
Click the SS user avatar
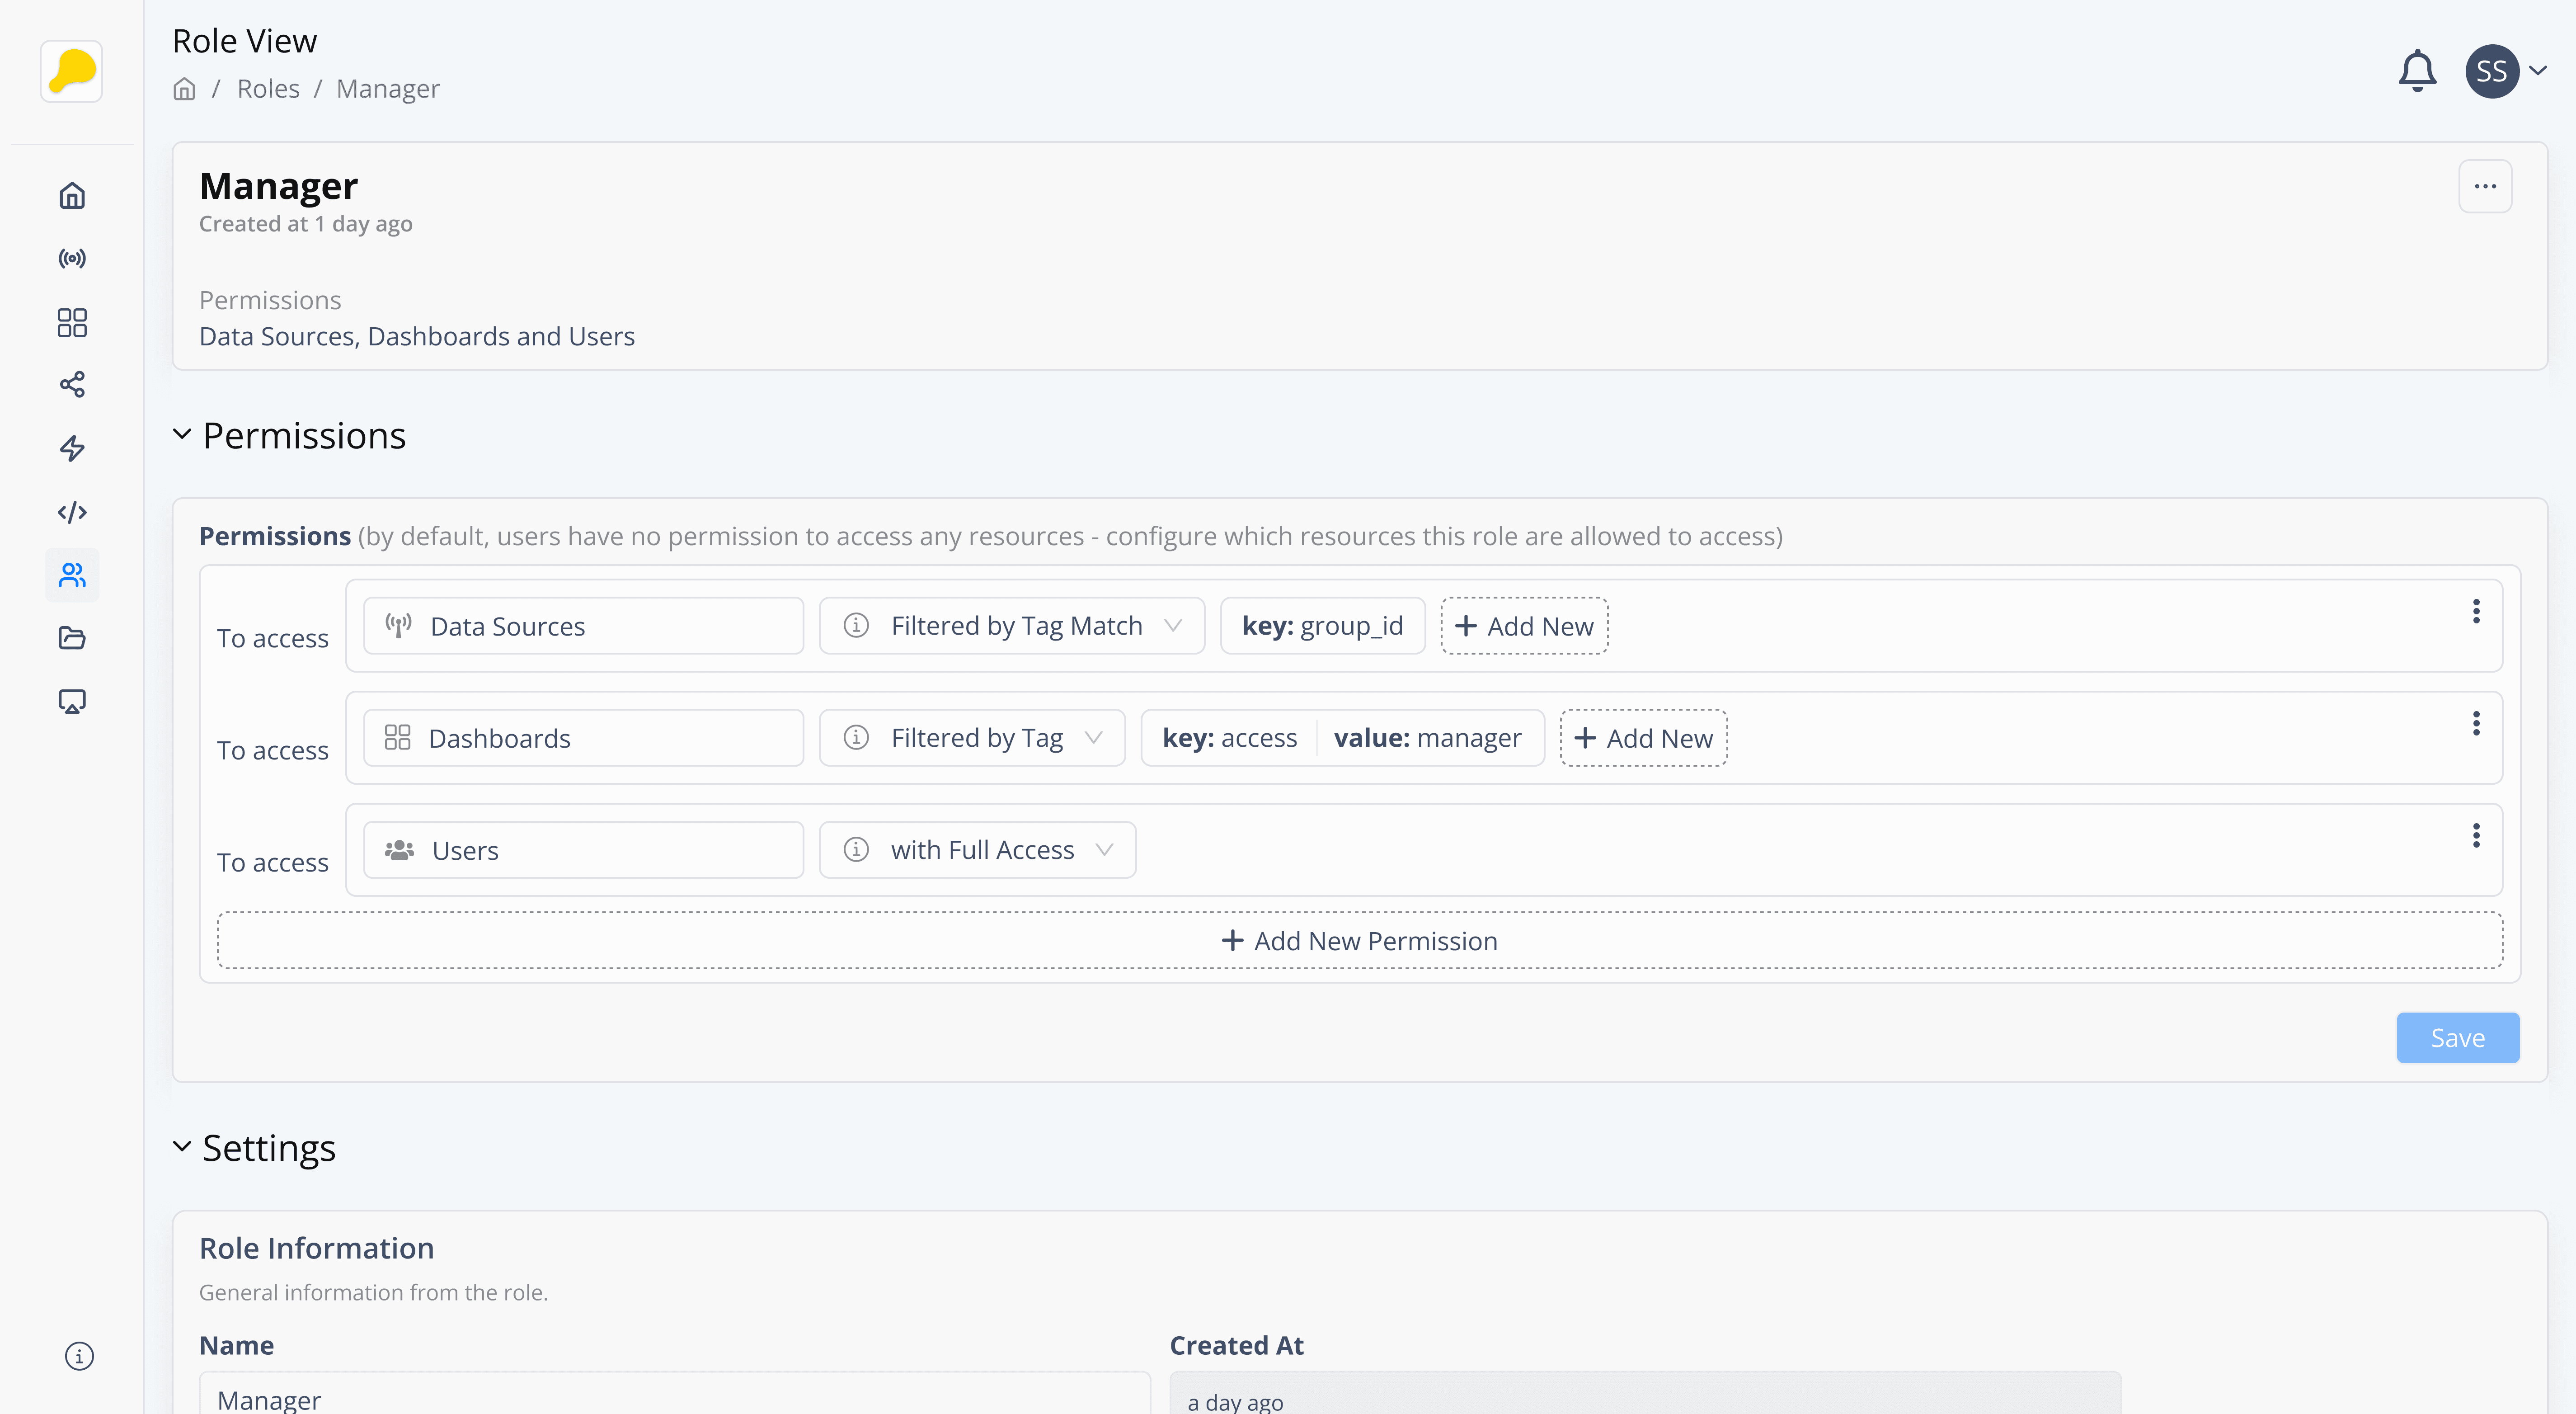[2492, 71]
